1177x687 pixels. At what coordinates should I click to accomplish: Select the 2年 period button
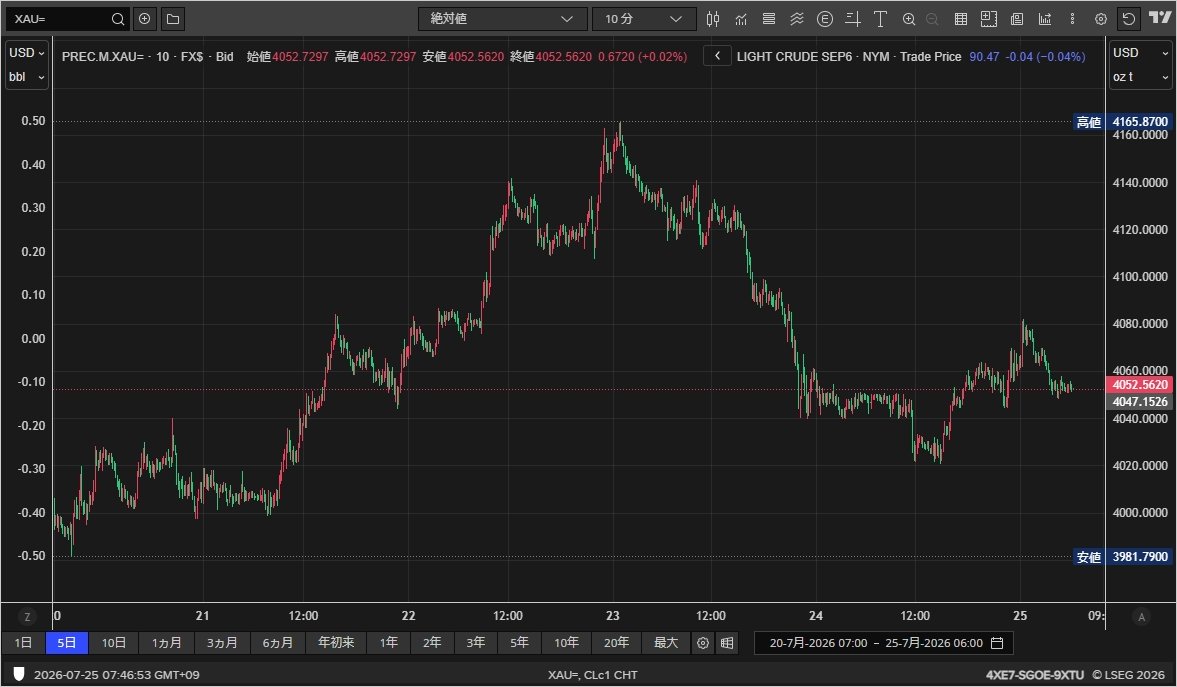pyautogui.click(x=432, y=643)
